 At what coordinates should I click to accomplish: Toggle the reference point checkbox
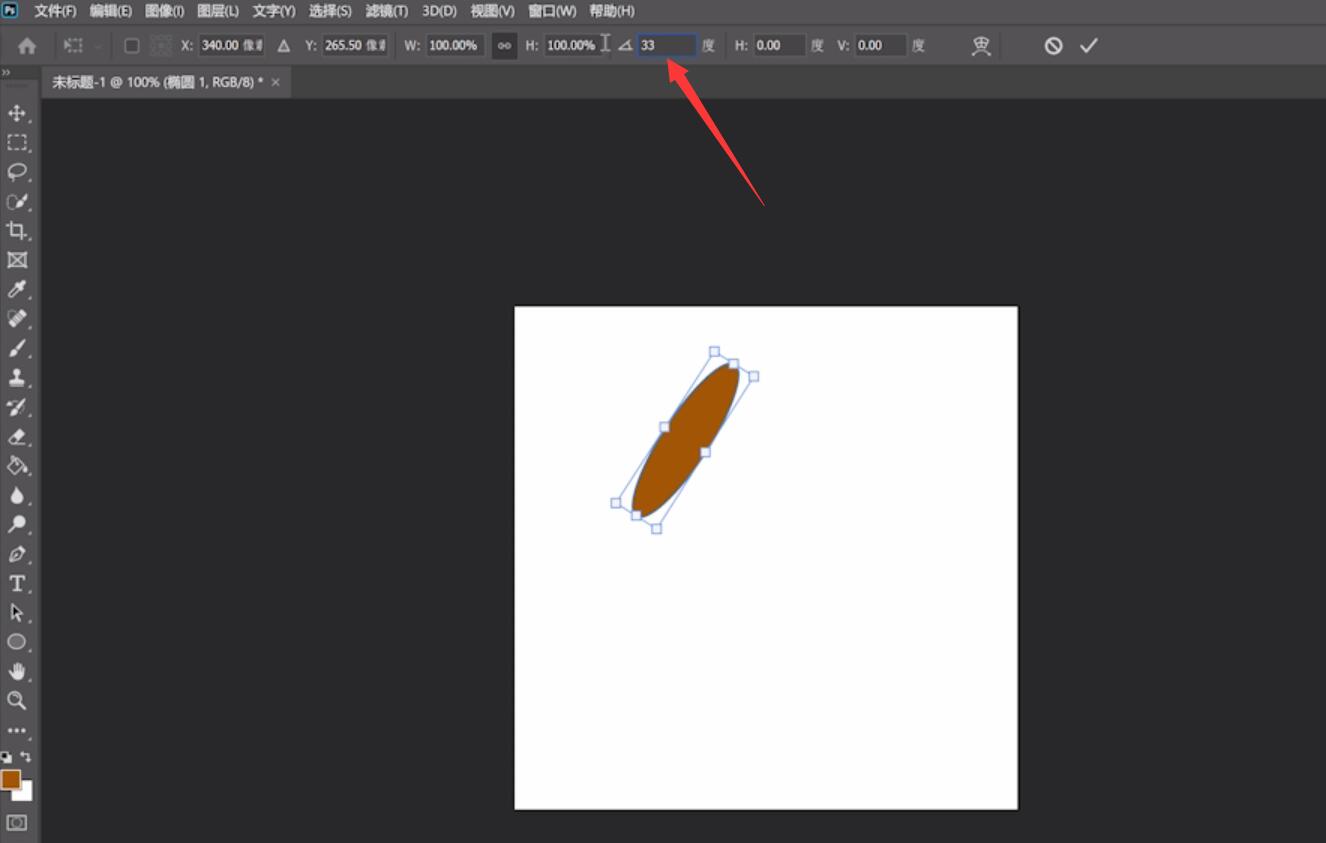131,46
